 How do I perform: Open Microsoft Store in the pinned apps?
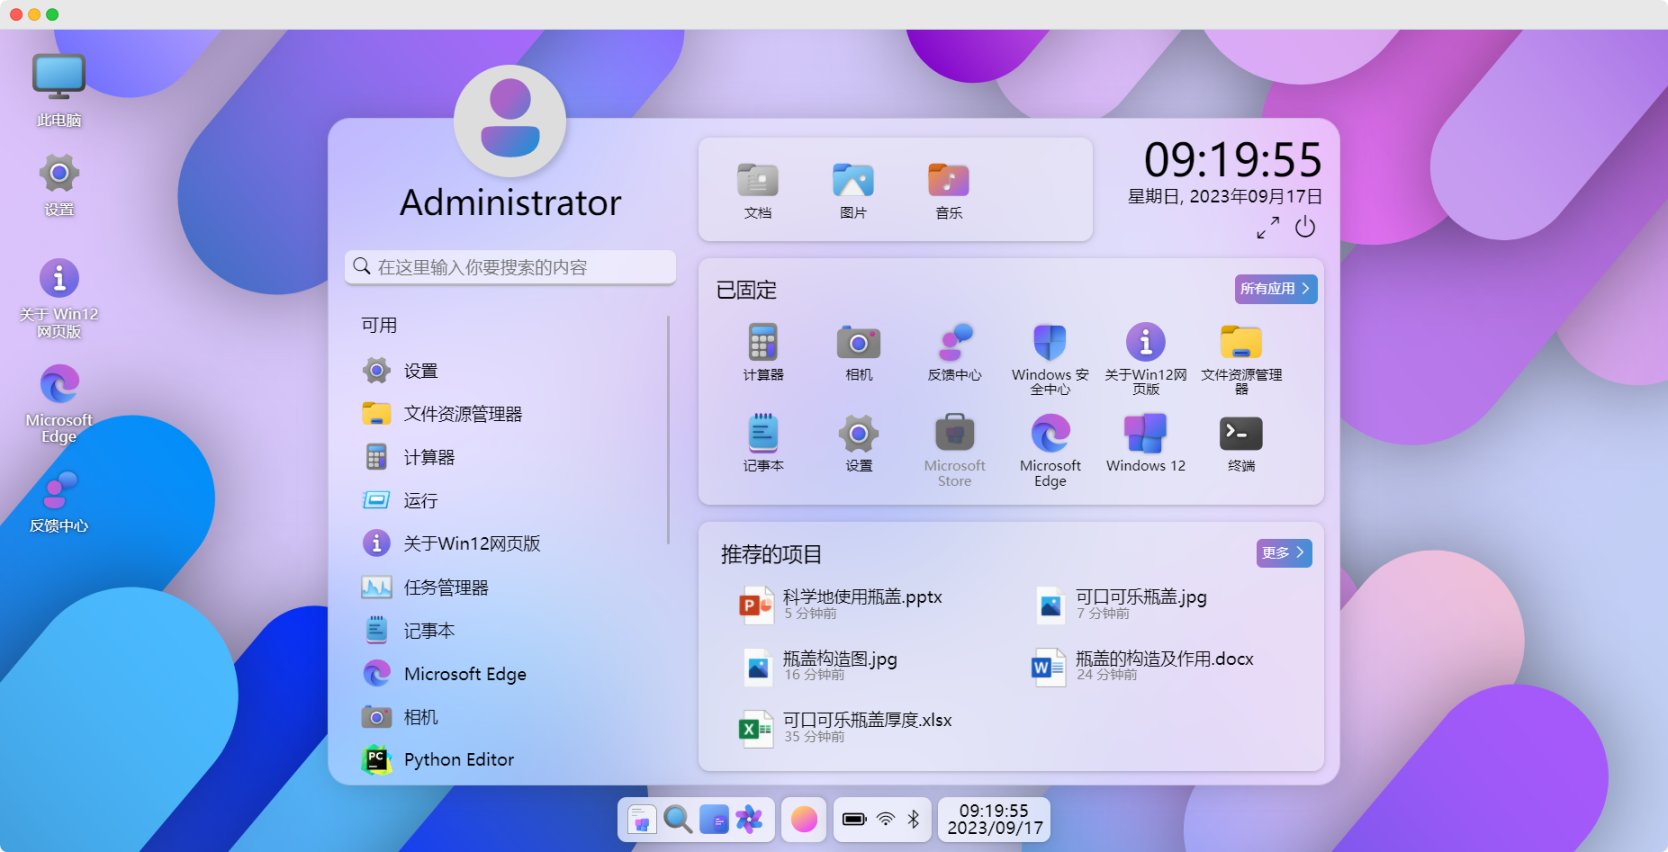coord(954,450)
